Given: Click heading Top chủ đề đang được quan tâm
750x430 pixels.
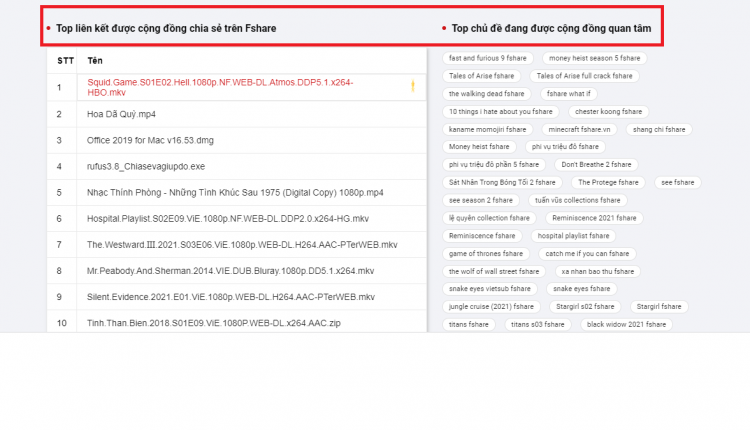Looking at the screenshot, I should pos(551,29).
